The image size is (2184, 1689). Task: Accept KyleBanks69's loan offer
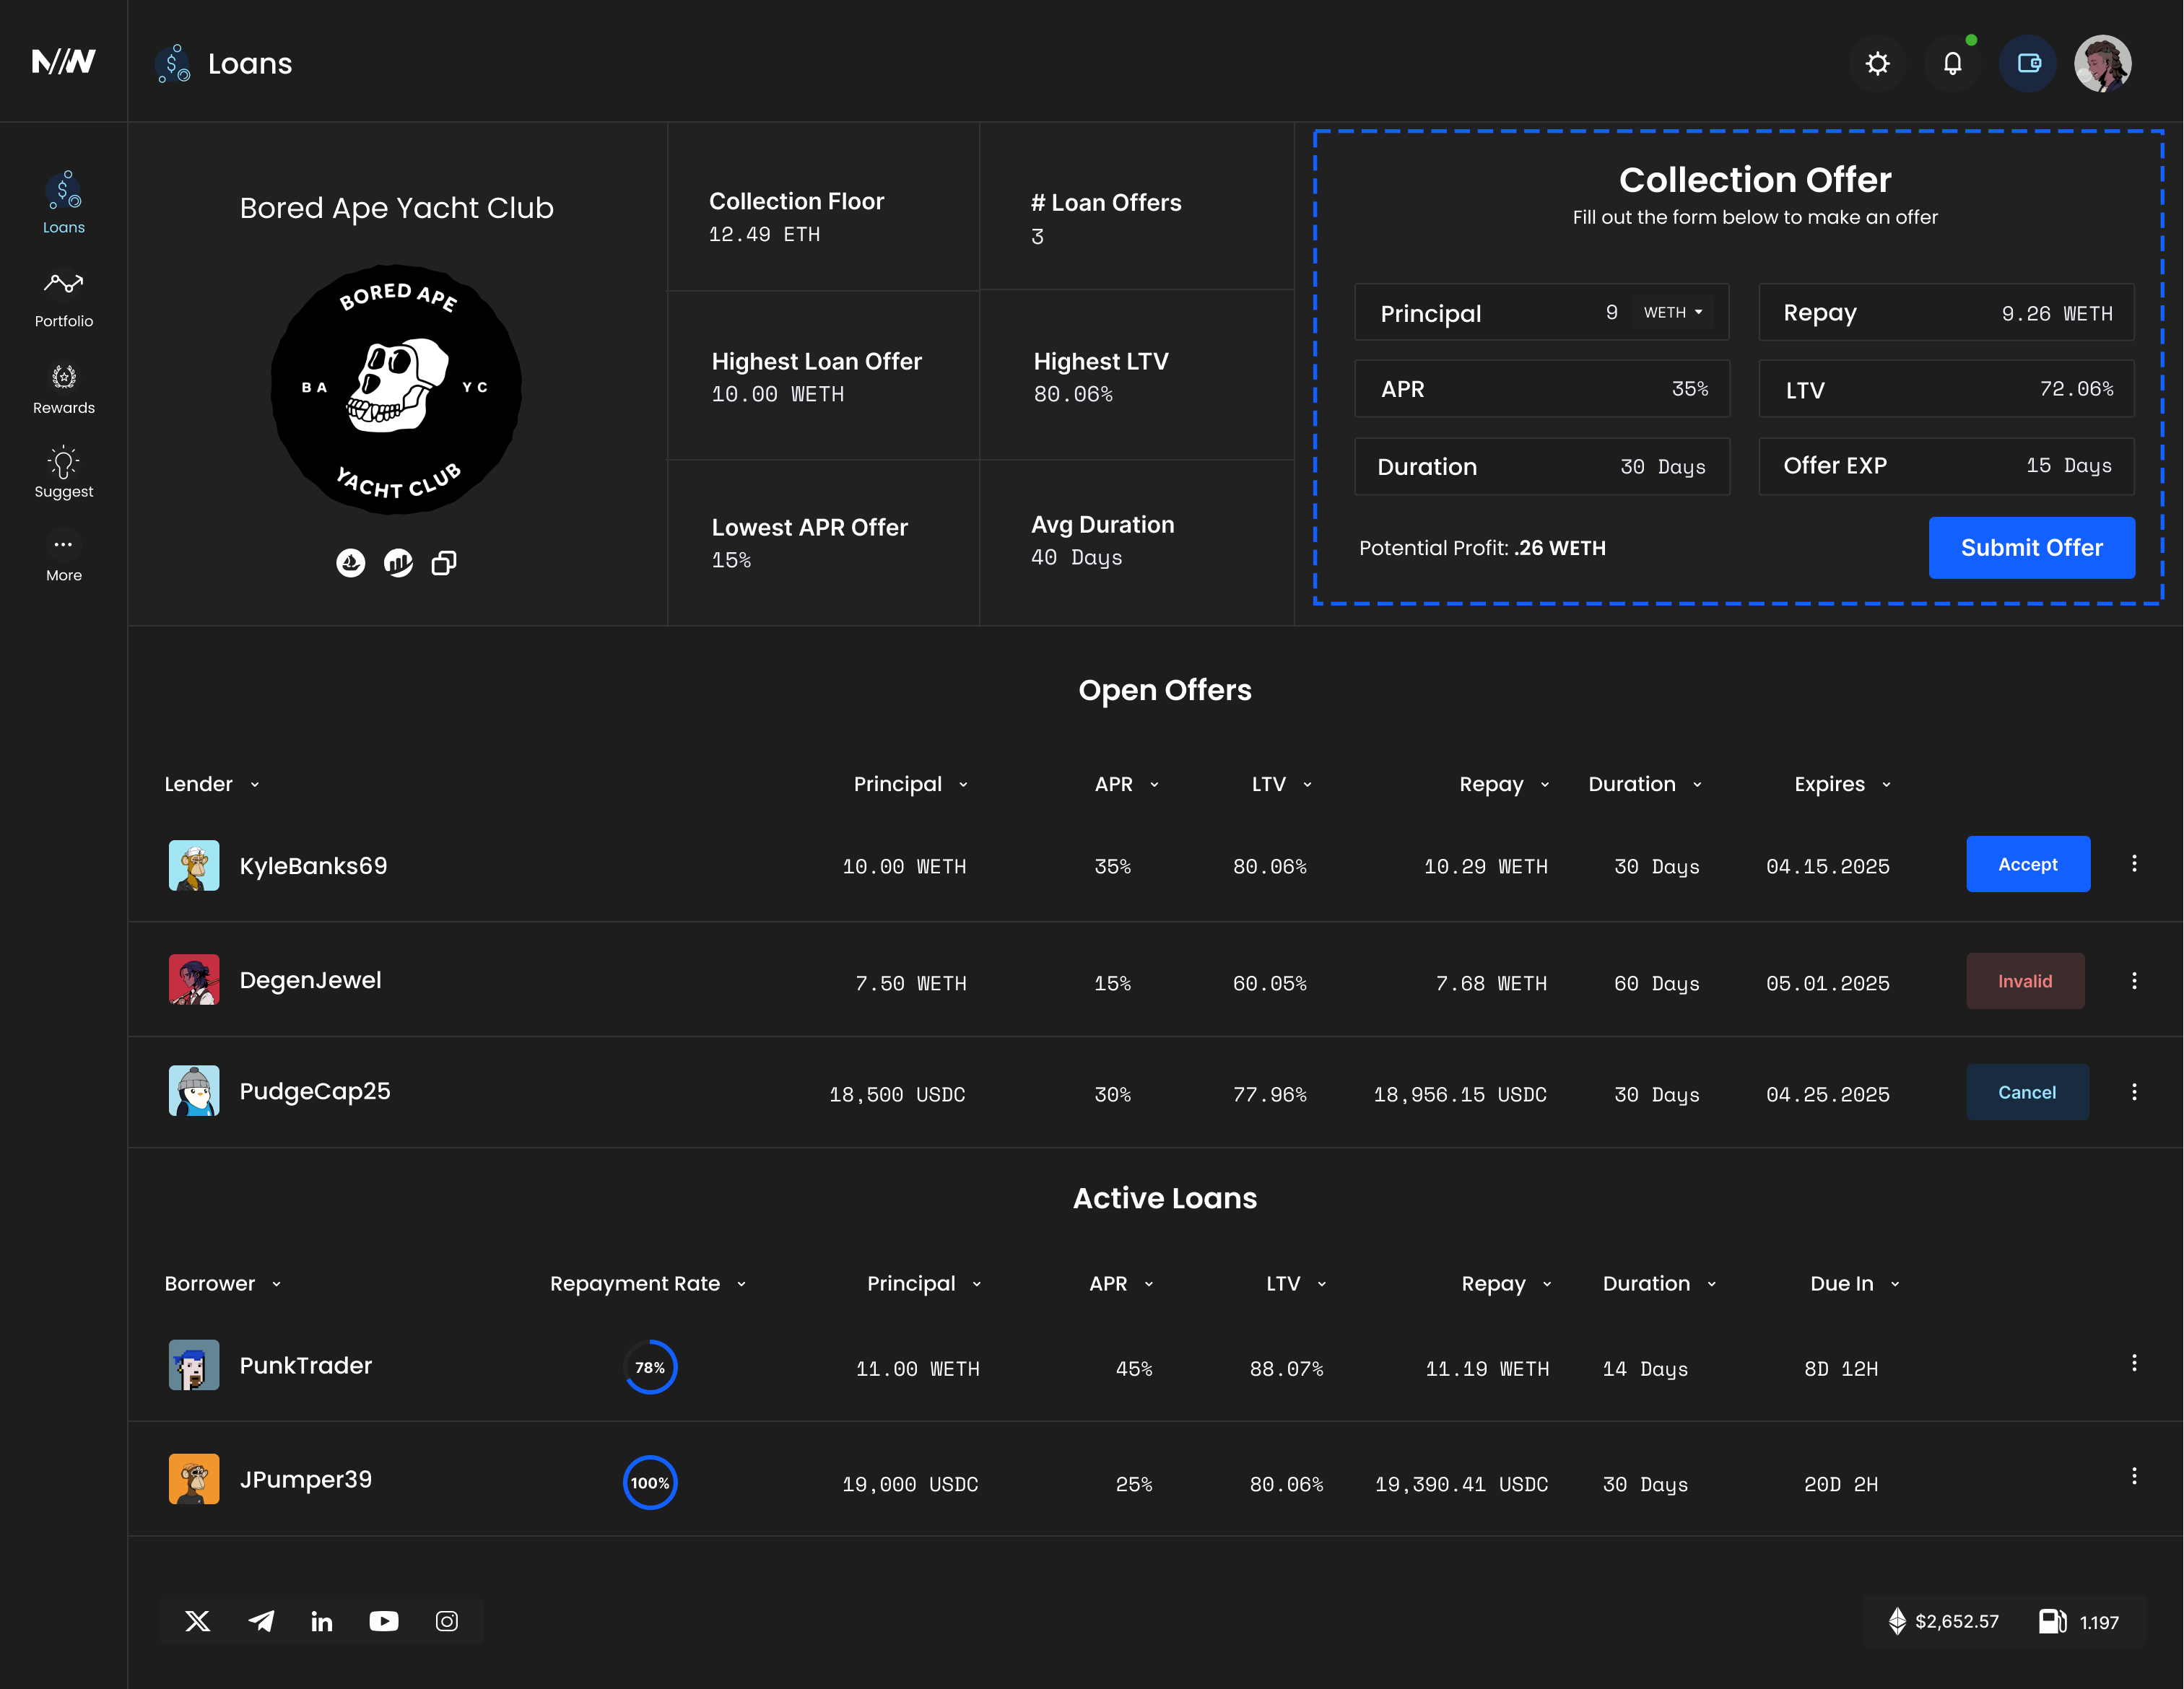tap(2027, 864)
